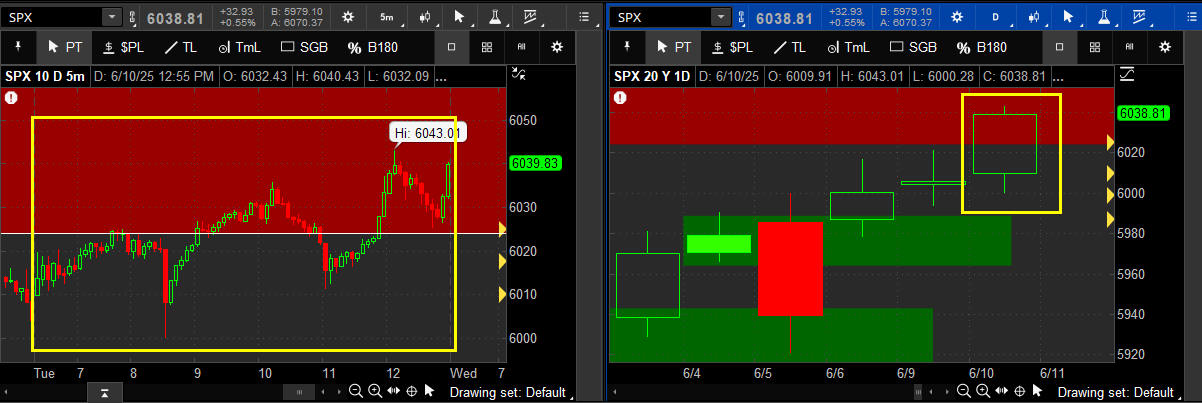
Task: Select % B180 tool in right chart
Action: (x=982, y=46)
